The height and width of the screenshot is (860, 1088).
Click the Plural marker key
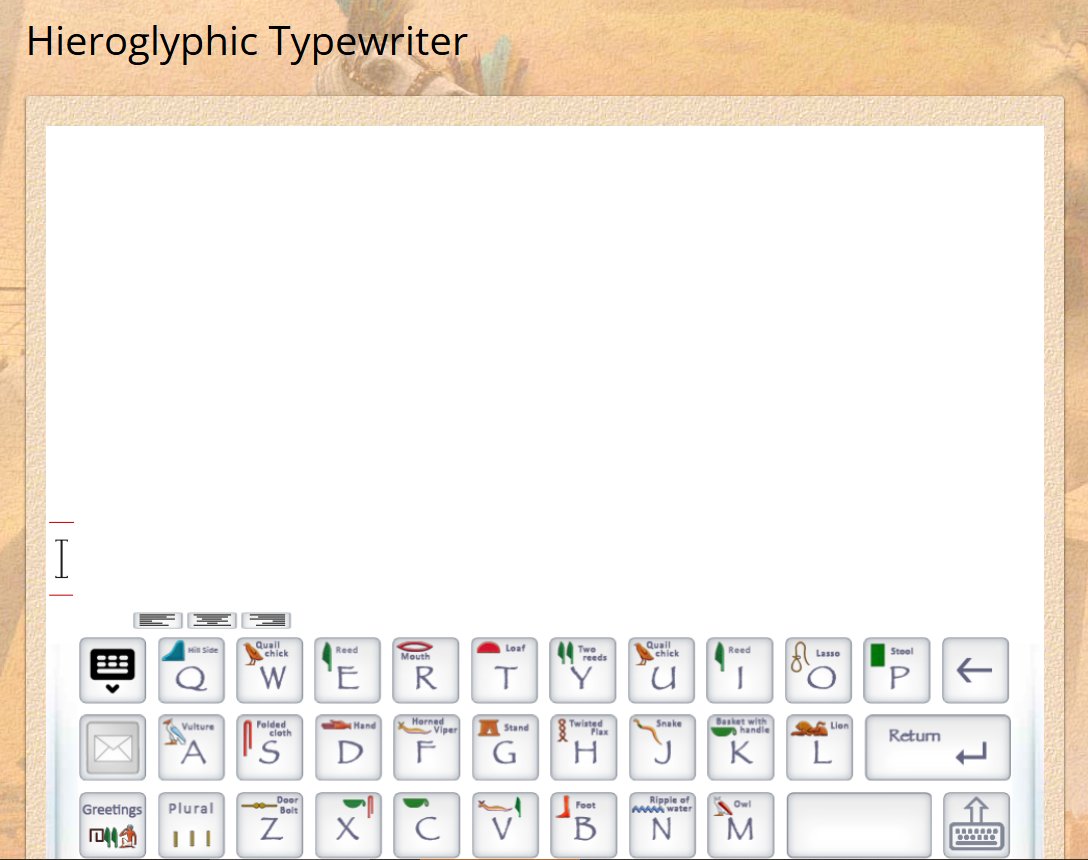[x=191, y=825]
